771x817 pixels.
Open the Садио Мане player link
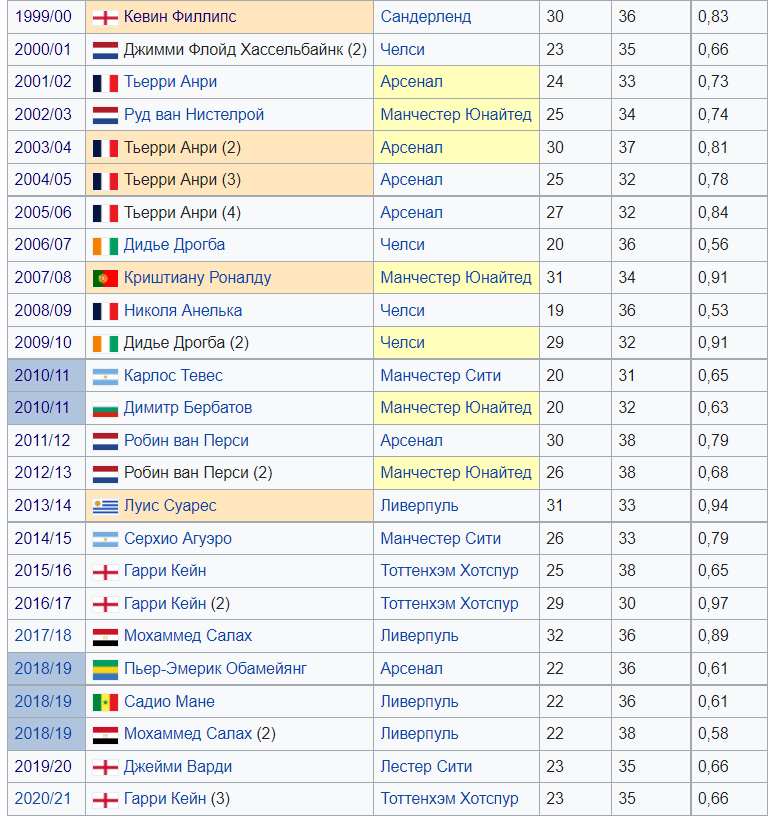click(169, 702)
